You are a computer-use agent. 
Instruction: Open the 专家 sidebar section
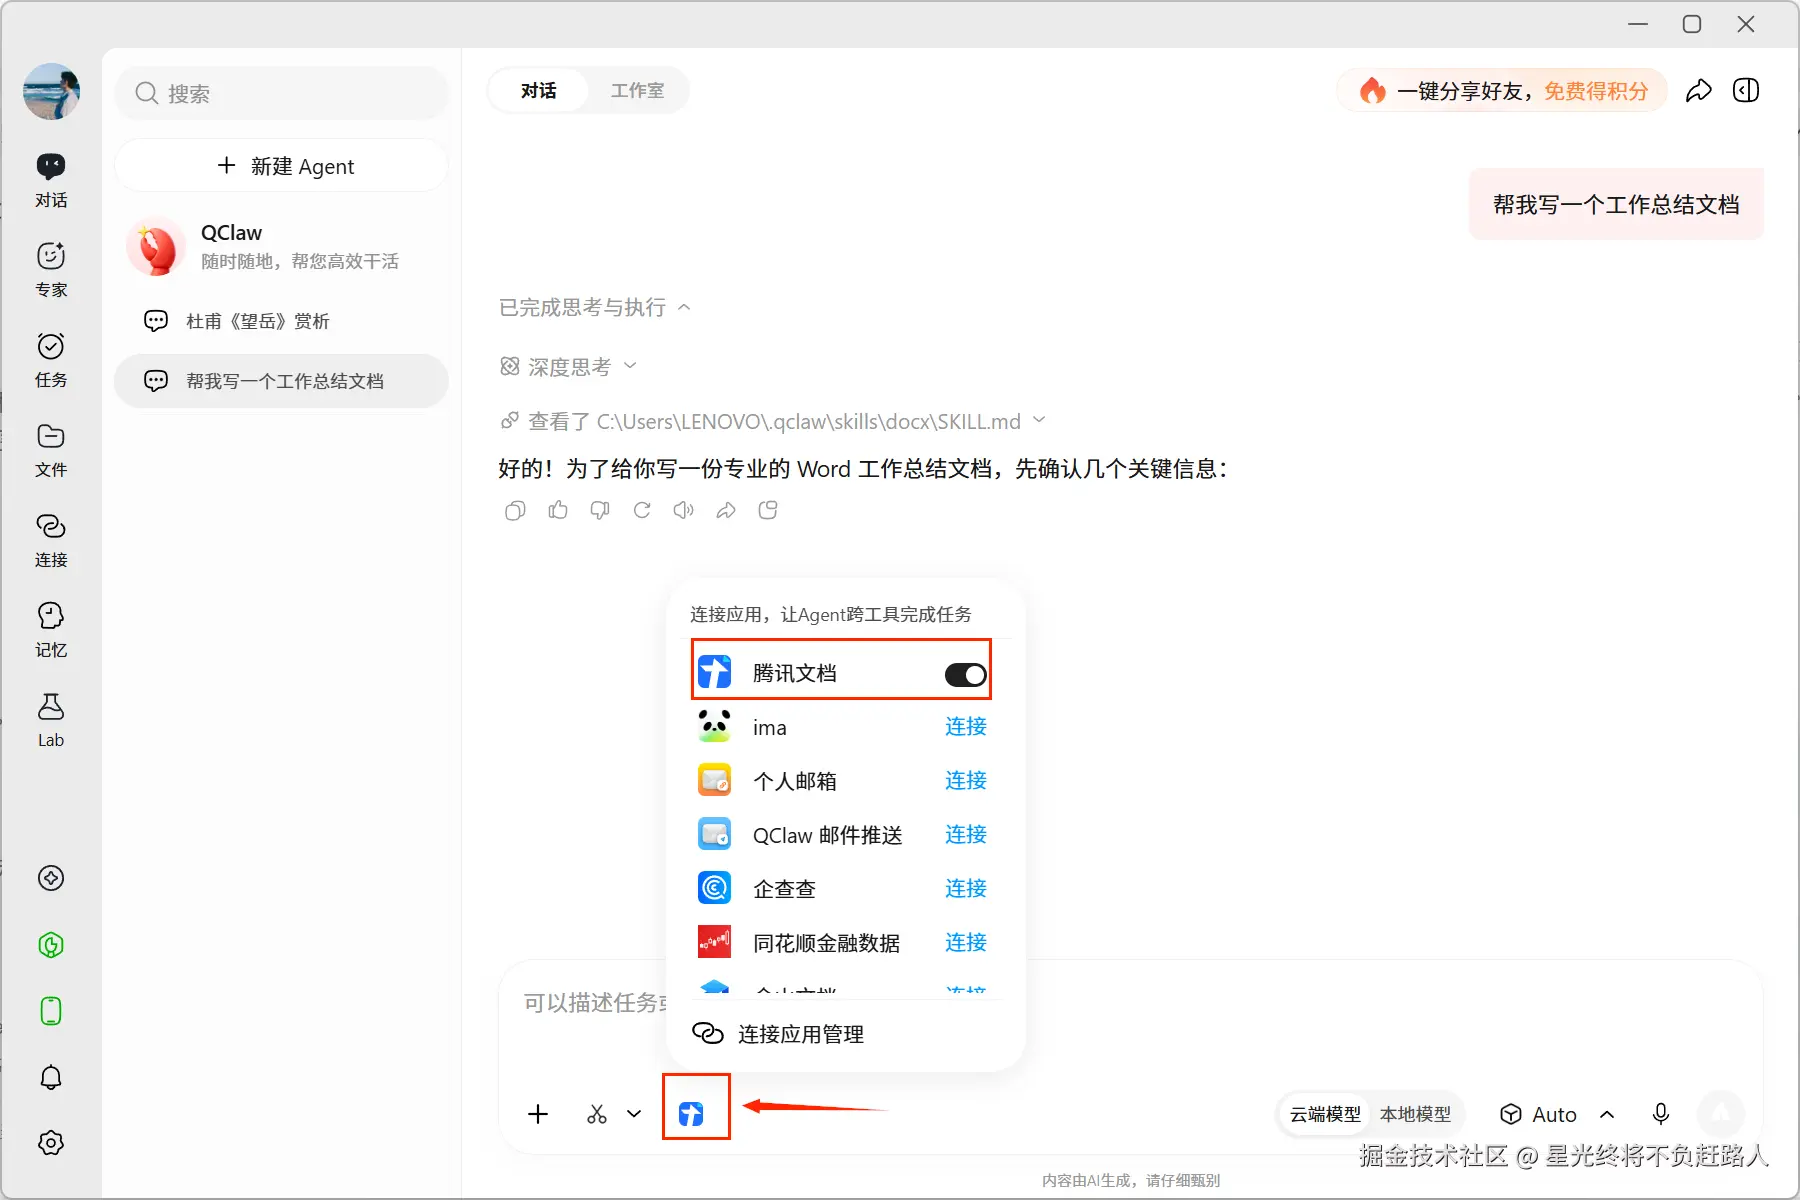point(51,270)
